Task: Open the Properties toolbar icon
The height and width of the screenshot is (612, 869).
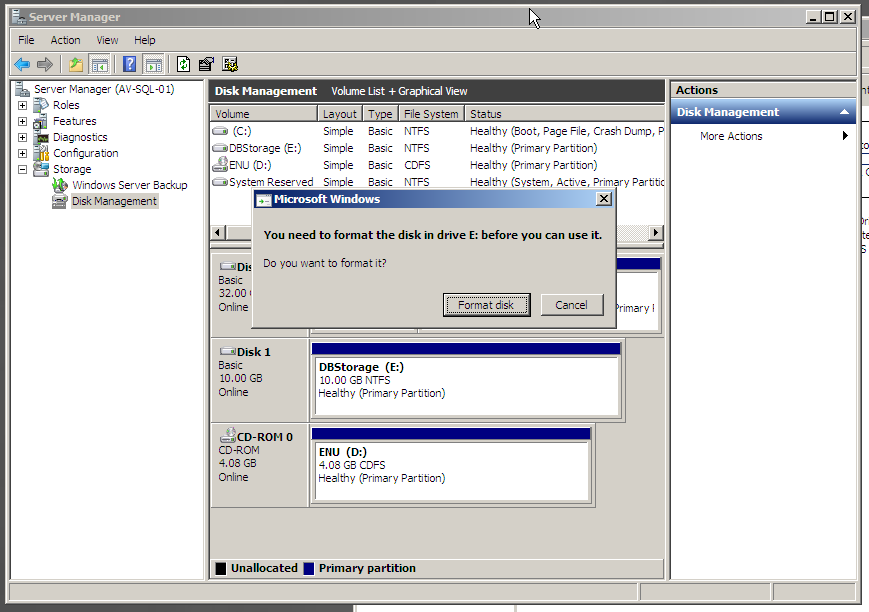Action: click(x=206, y=65)
